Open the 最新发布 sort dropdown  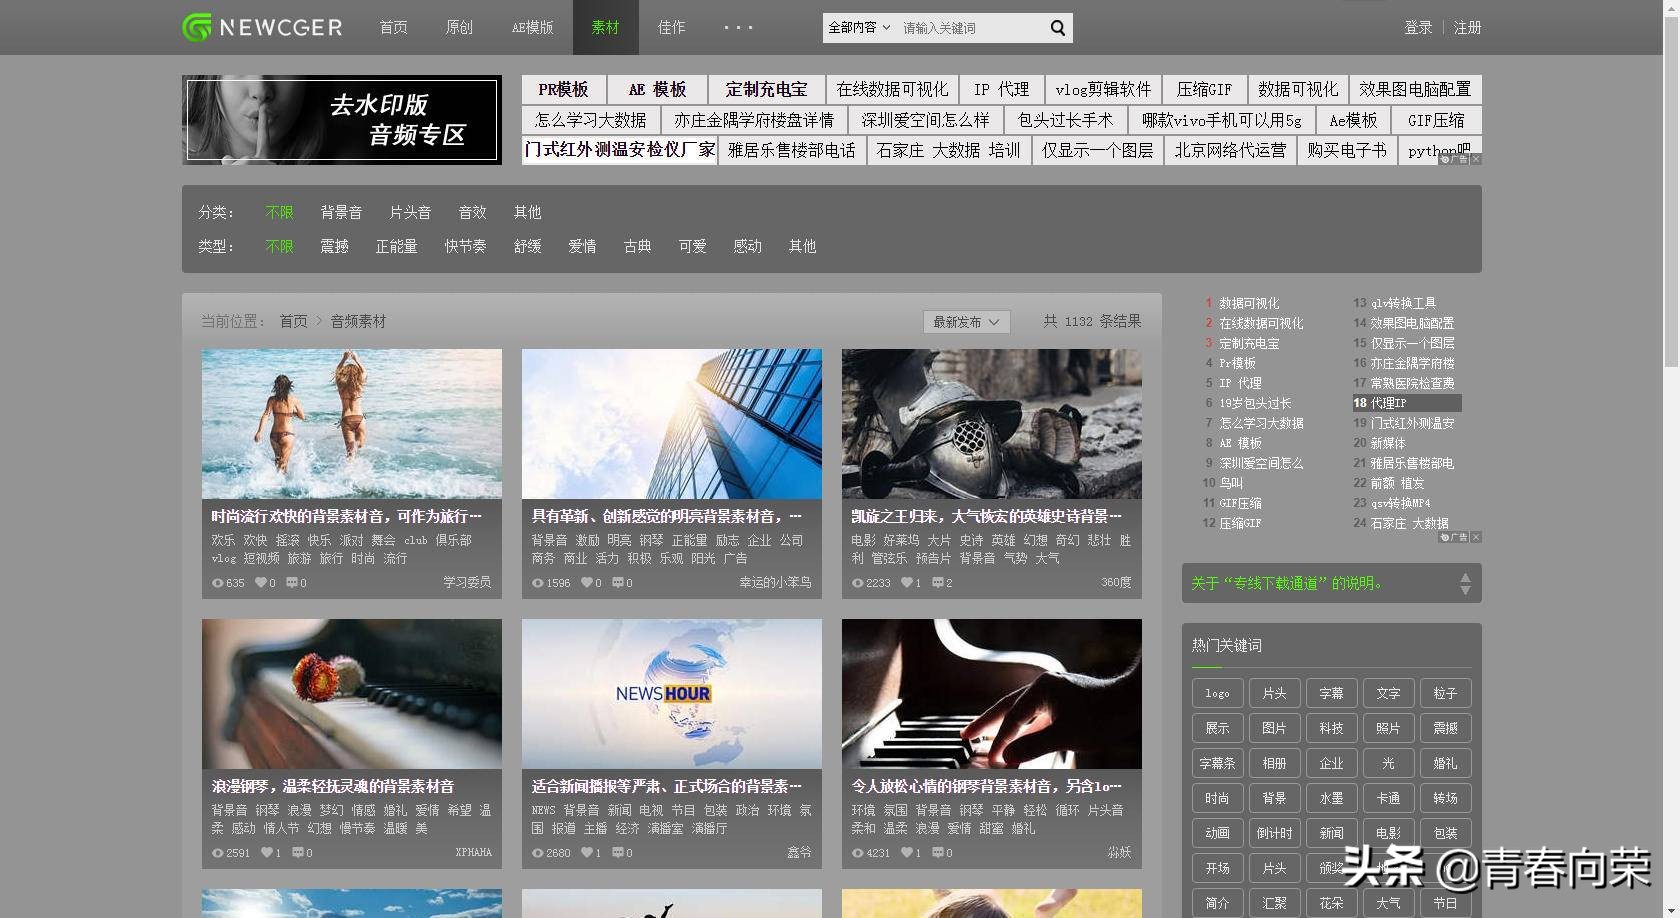click(964, 321)
